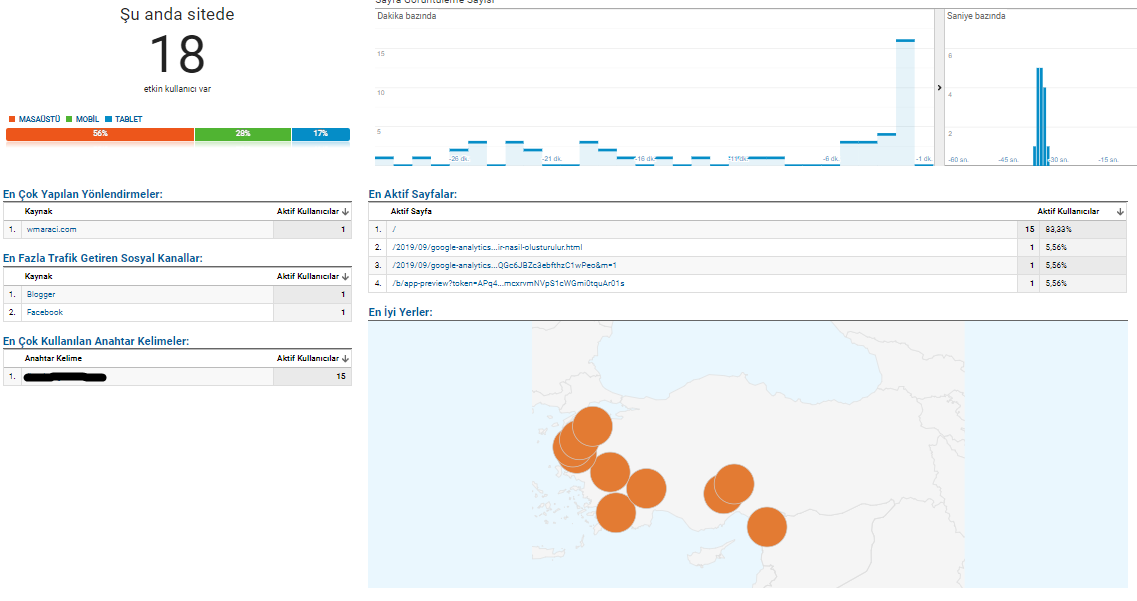
Task: Click the blue TABLET legend square
Action: (x=108, y=119)
